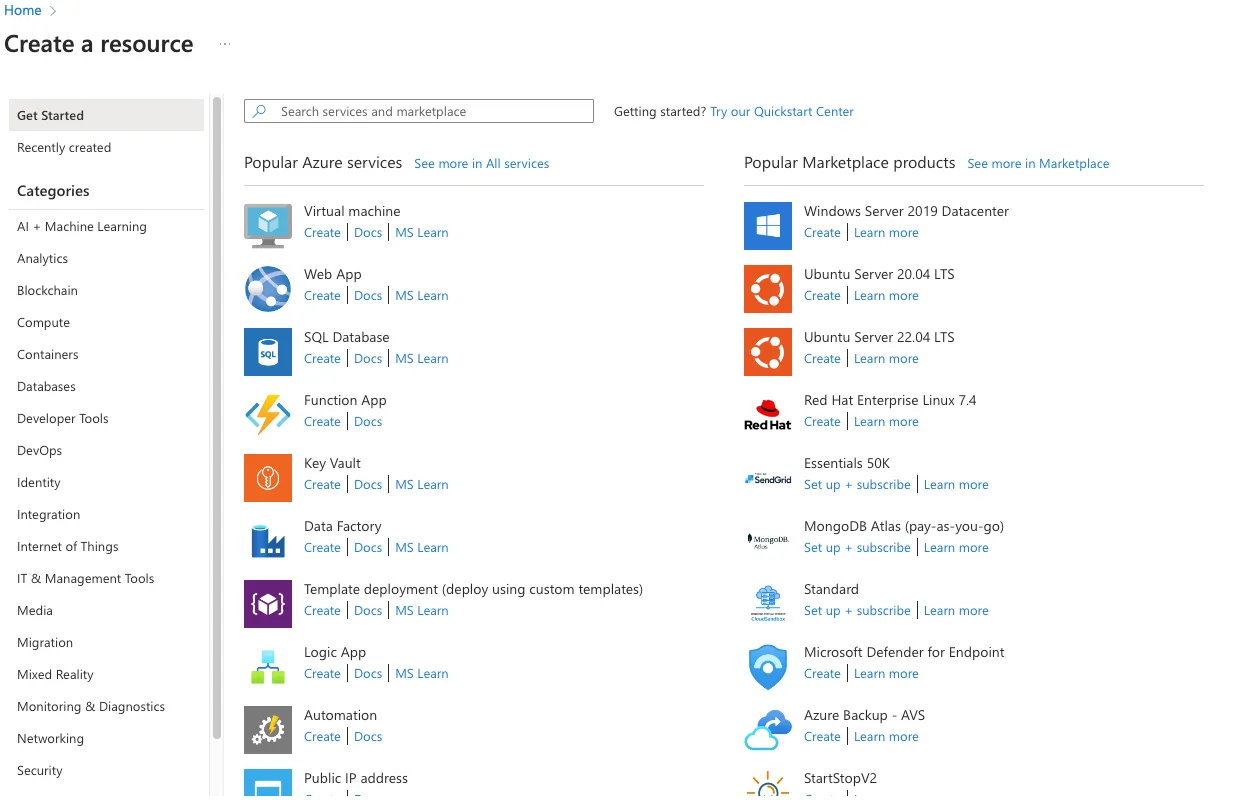Click Set up + subscribe for Essentials 50K
This screenshot has width=1242, height=800.
[857, 485]
